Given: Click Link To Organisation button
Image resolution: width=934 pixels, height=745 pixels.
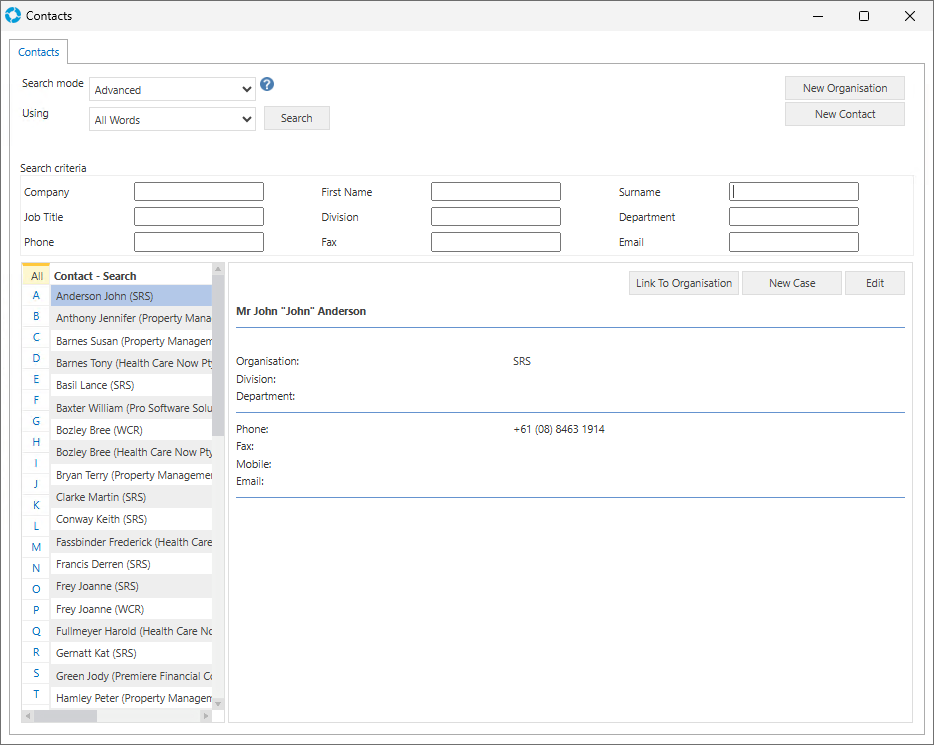Looking at the screenshot, I should pyautogui.click(x=684, y=283).
